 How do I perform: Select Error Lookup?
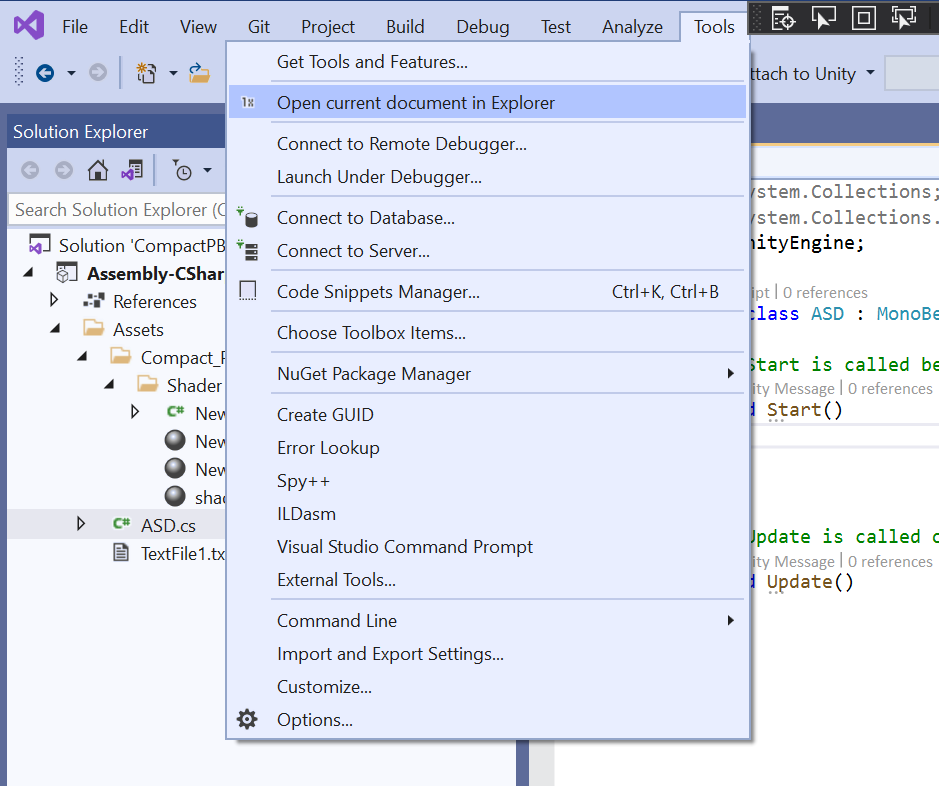(x=487, y=447)
